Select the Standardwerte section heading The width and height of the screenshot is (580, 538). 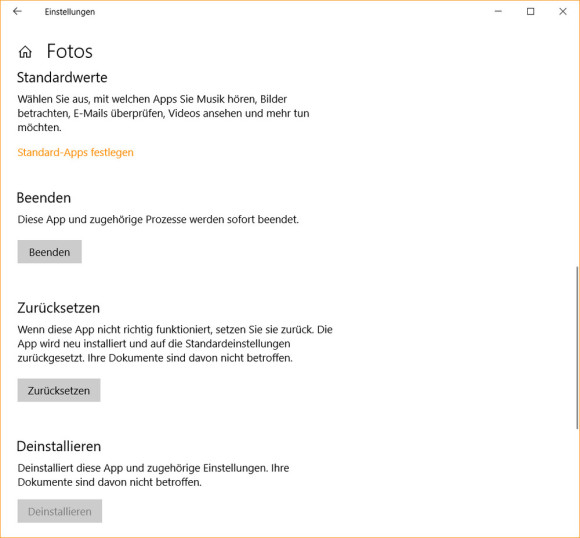[62, 77]
